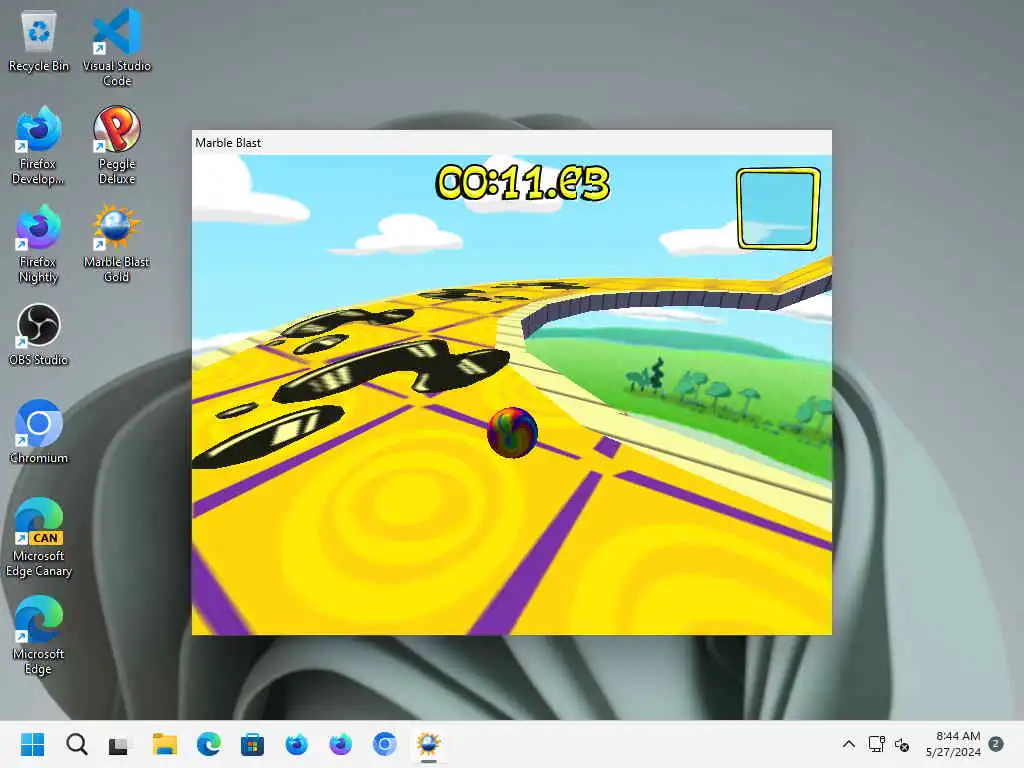Open taskbar Search
The height and width of the screenshot is (768, 1024).
[76, 744]
